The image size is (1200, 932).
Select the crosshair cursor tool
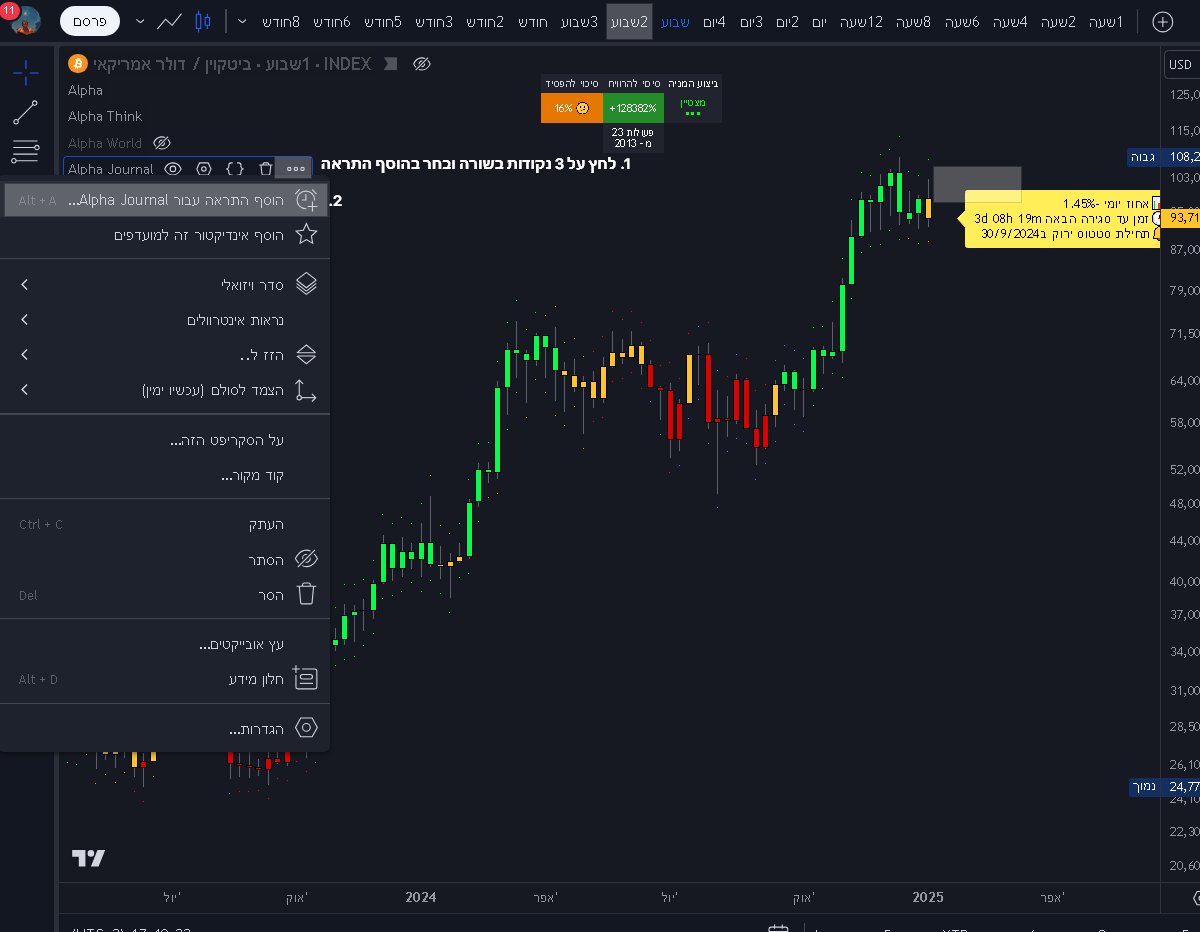pos(26,72)
